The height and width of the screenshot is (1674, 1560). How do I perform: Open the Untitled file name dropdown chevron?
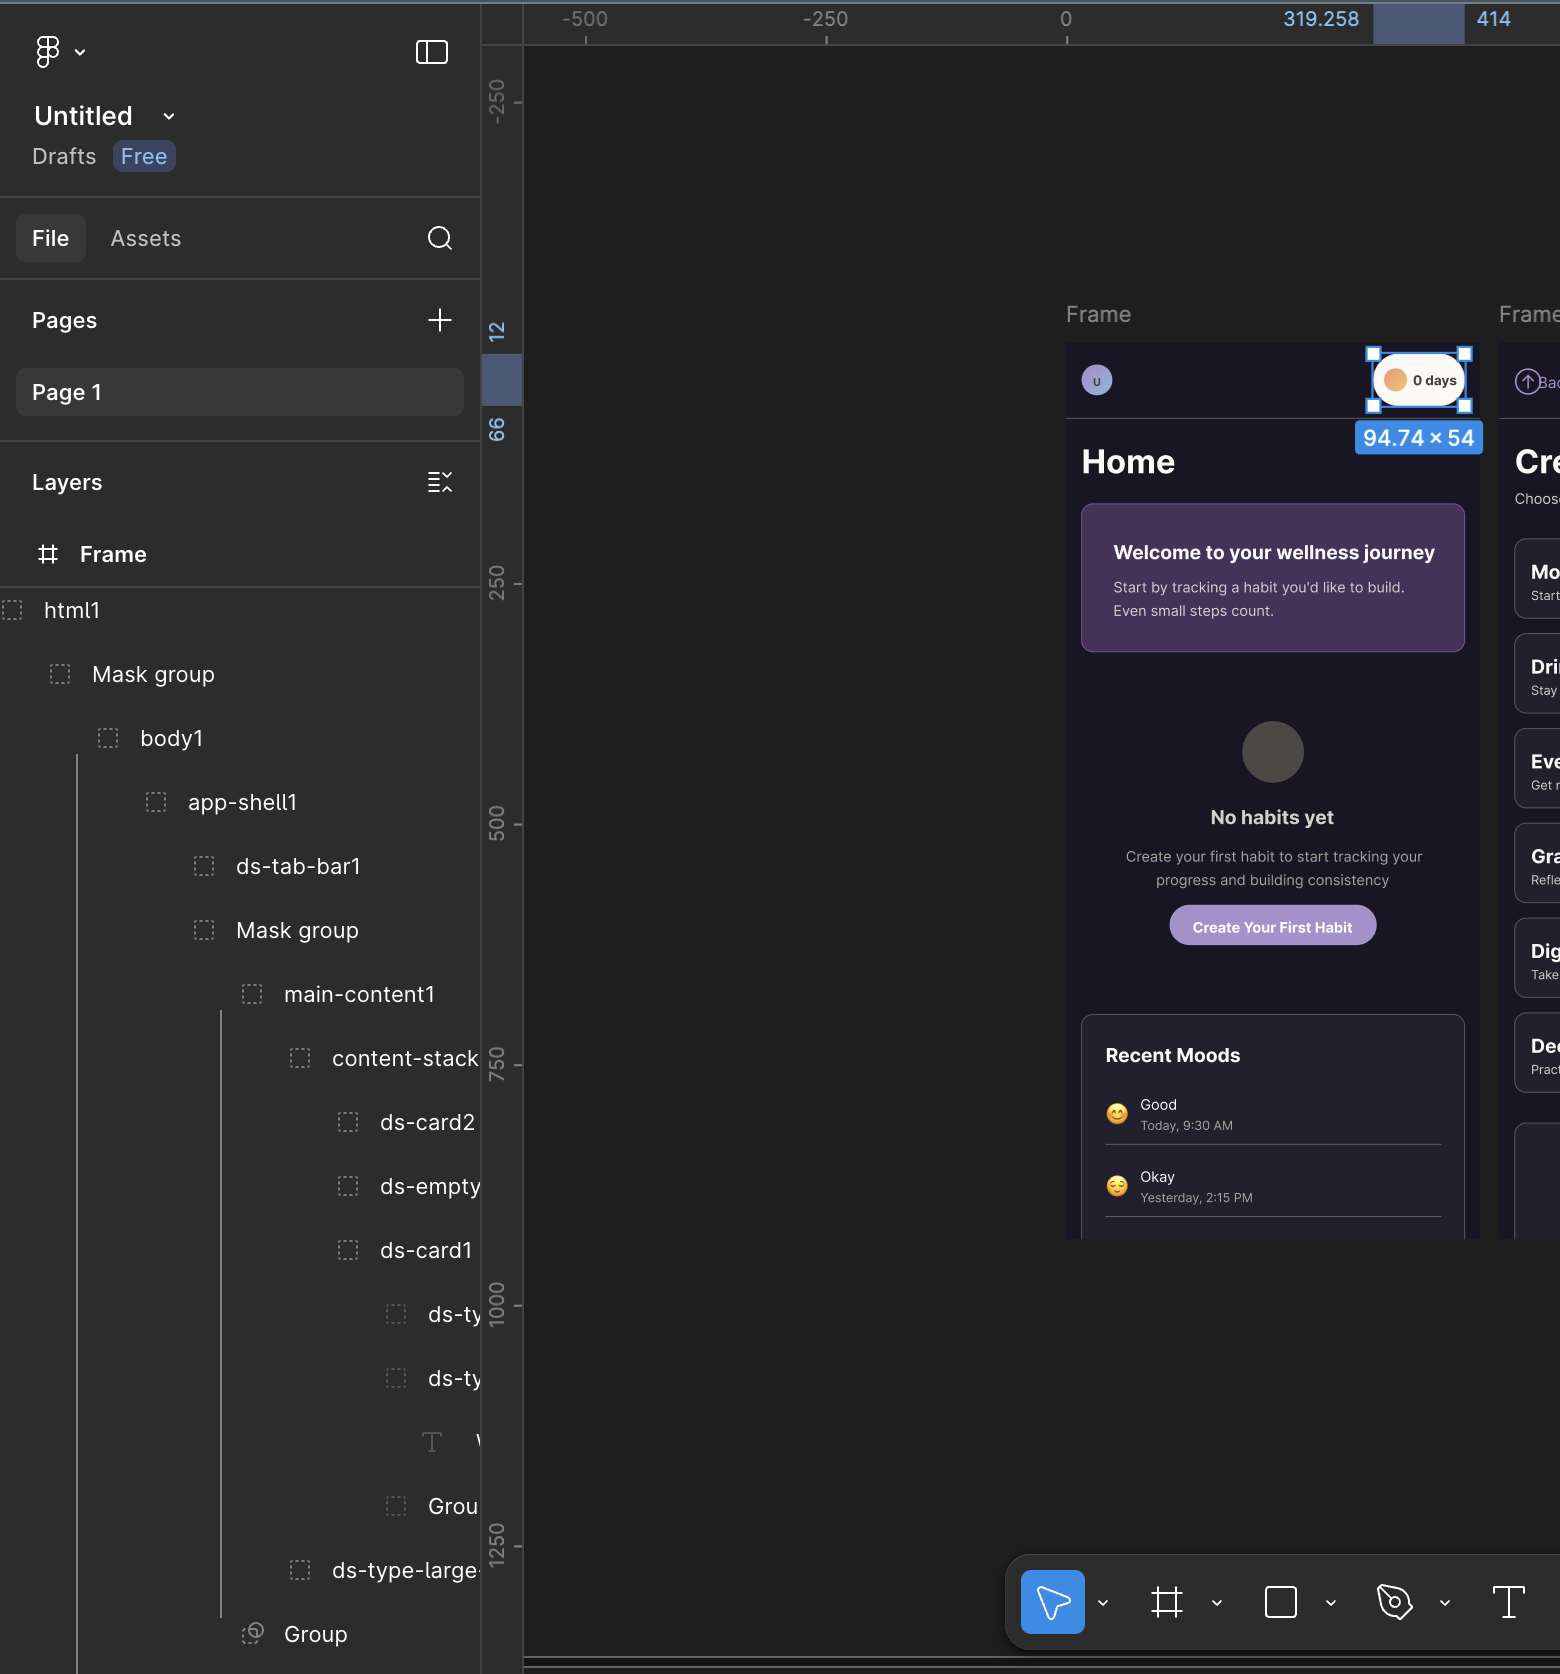[x=169, y=116]
